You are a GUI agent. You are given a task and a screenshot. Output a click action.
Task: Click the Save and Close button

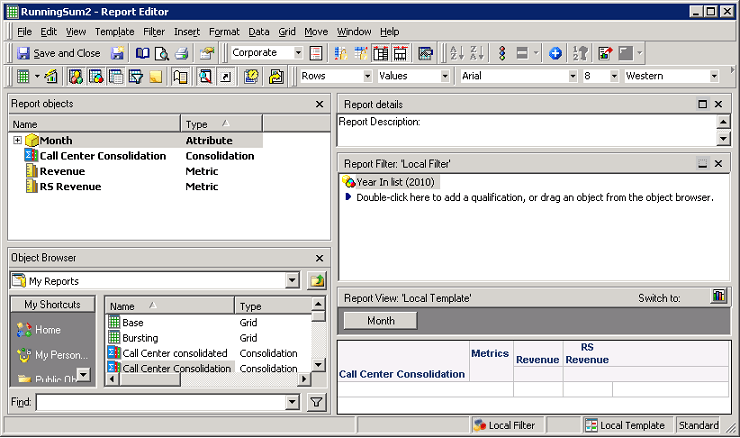tap(58, 53)
